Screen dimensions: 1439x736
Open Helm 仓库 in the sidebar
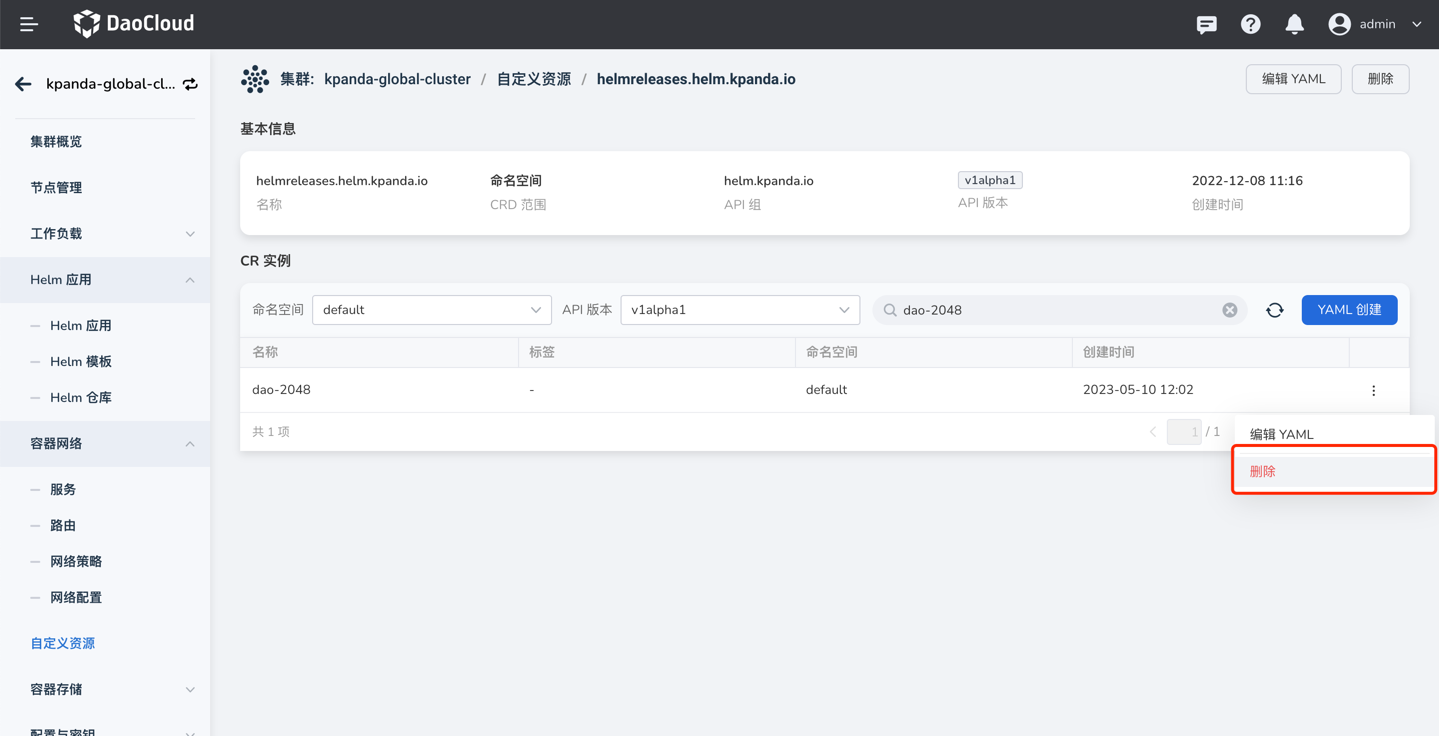point(81,398)
